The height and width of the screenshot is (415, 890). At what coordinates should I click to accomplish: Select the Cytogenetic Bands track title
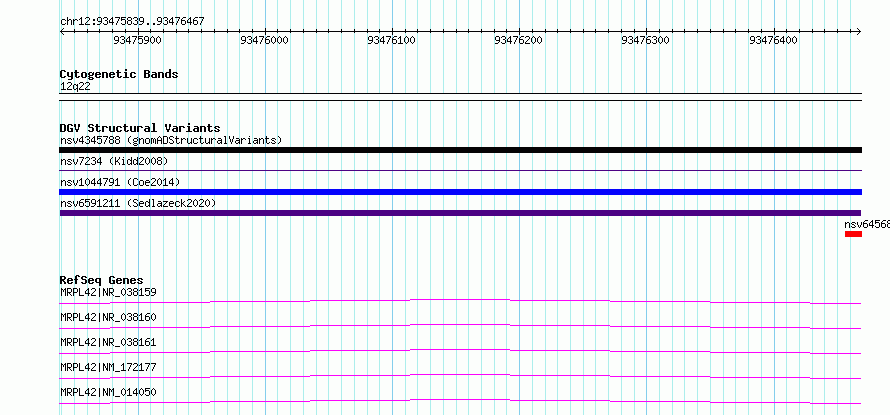tap(119, 74)
